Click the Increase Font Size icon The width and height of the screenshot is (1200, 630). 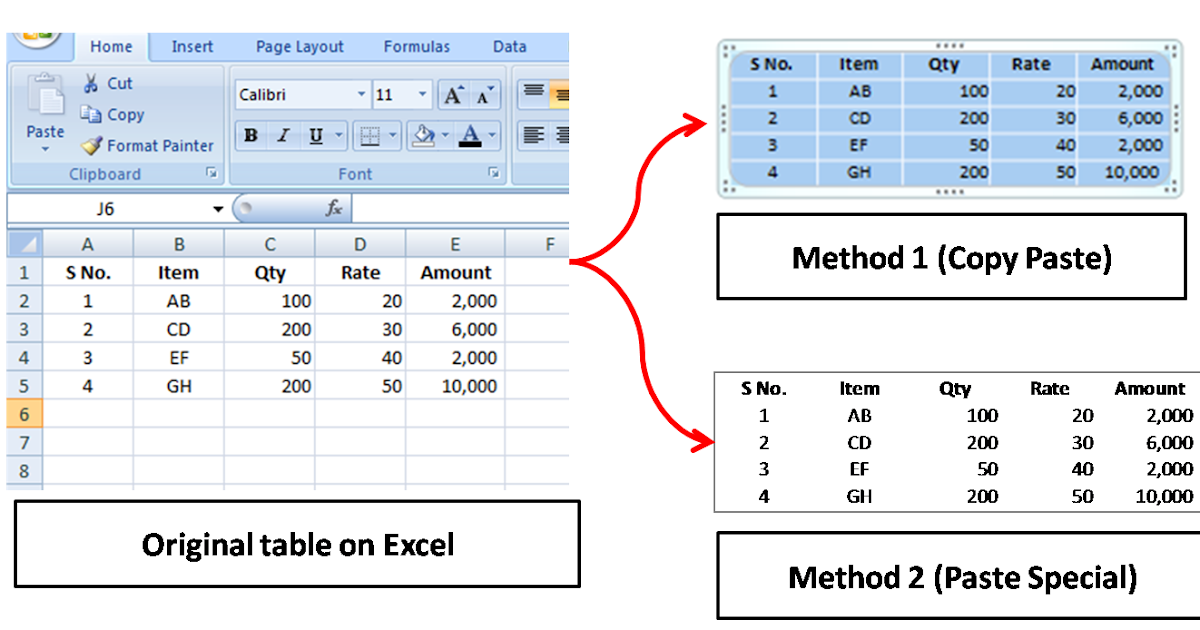[452, 92]
